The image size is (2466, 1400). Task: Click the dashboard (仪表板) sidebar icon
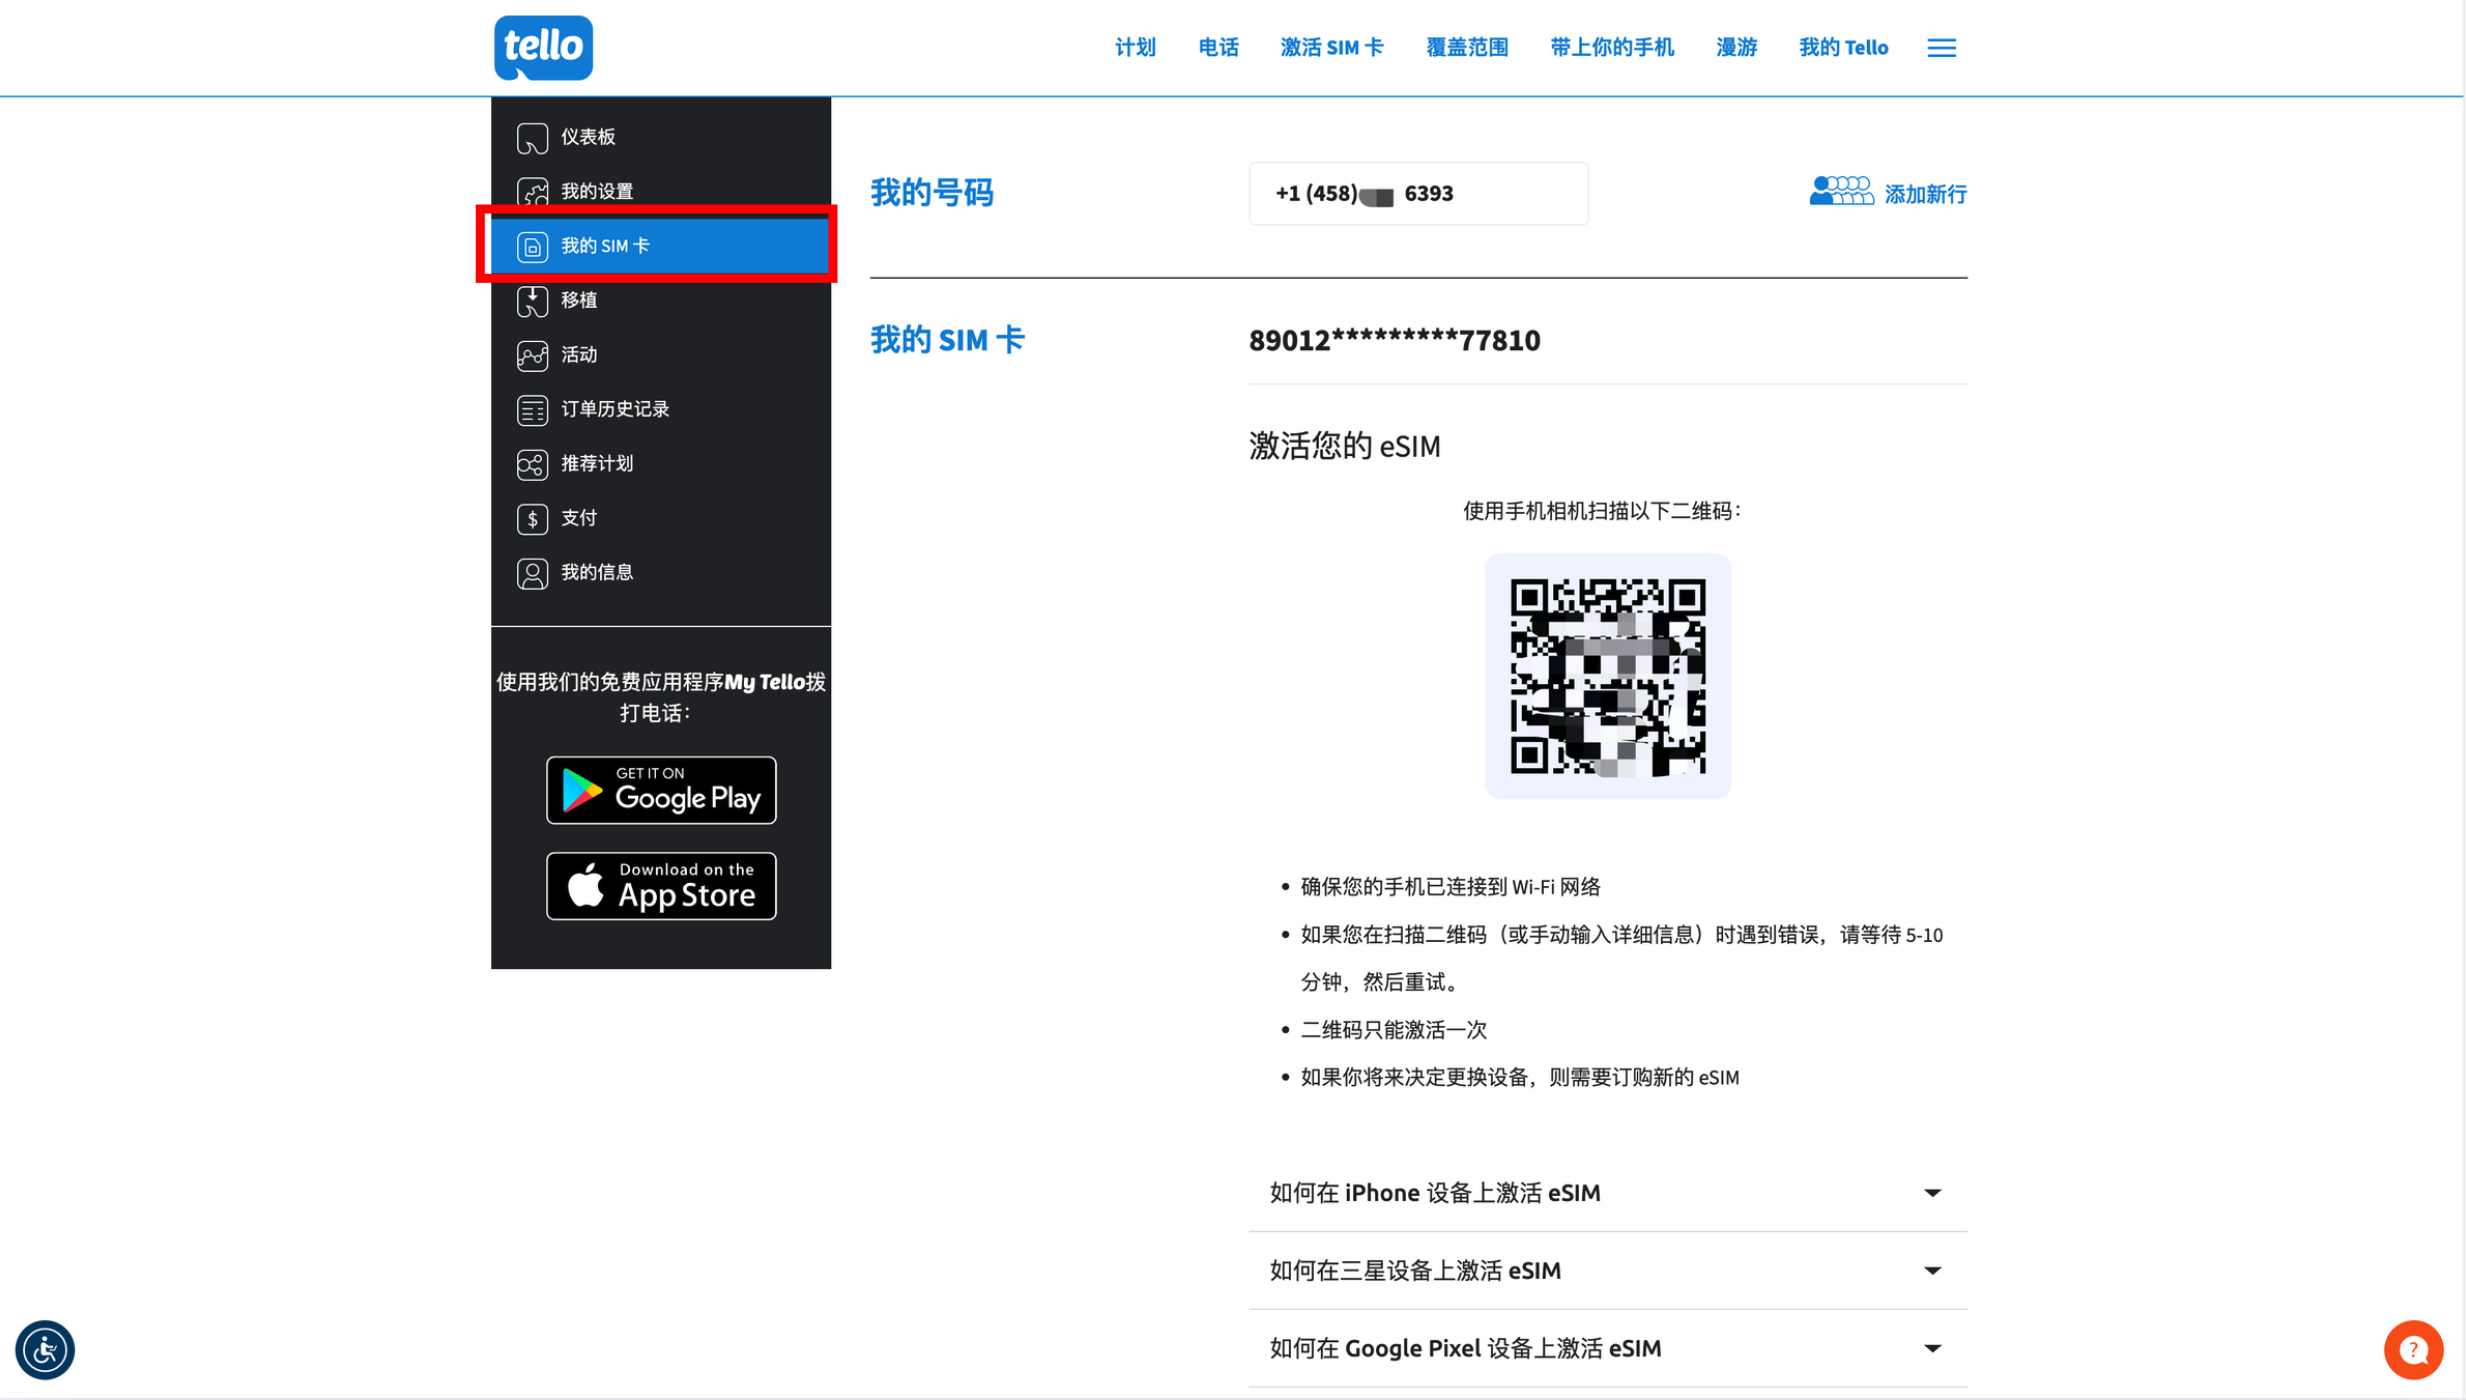tap(532, 137)
